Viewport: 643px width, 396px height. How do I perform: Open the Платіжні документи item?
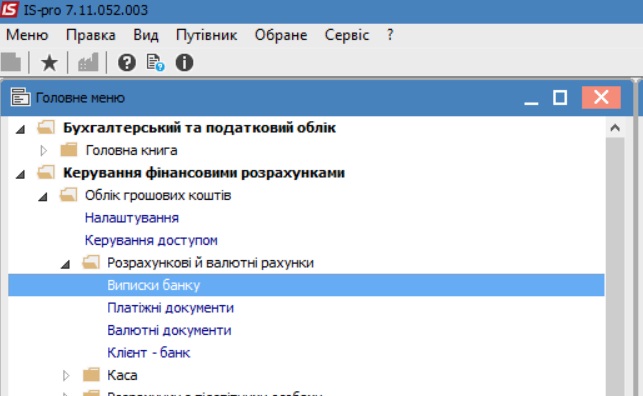[x=171, y=308]
